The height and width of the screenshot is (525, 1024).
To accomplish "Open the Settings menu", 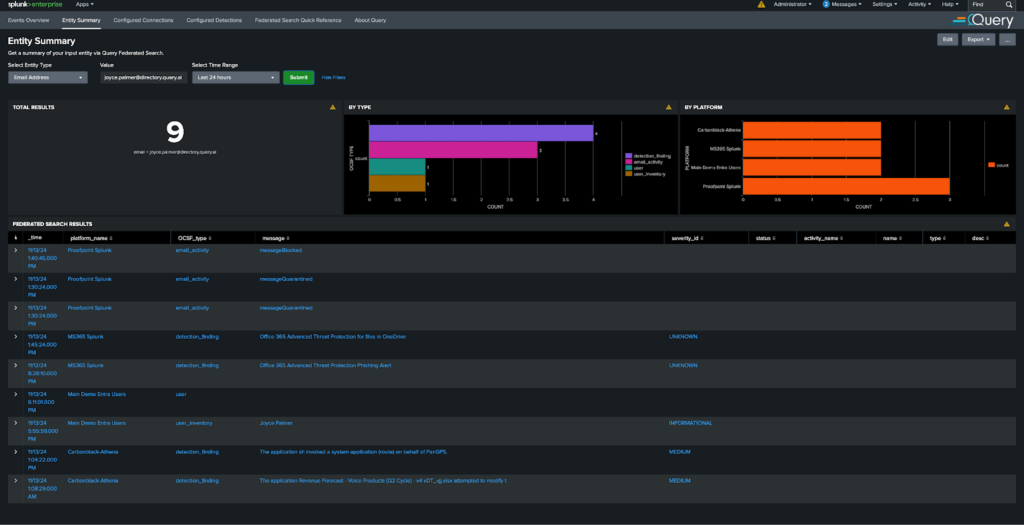I will (x=884, y=5).
